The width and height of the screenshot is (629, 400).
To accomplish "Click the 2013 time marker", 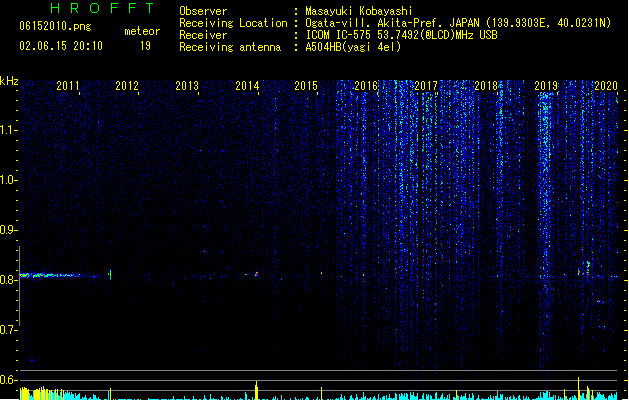I will (x=187, y=86).
